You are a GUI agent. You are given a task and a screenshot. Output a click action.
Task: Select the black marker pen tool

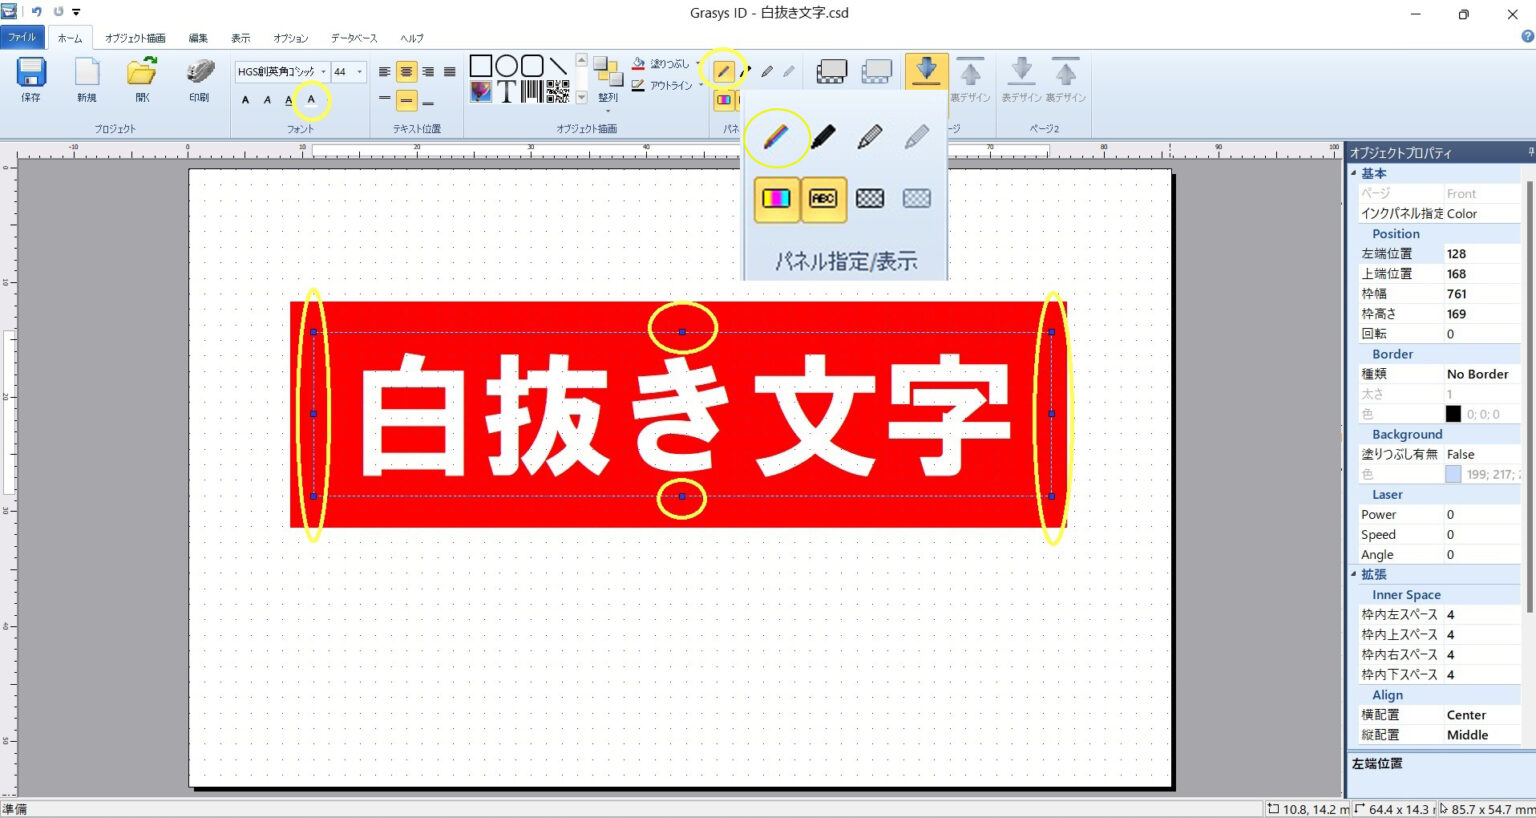tap(822, 138)
